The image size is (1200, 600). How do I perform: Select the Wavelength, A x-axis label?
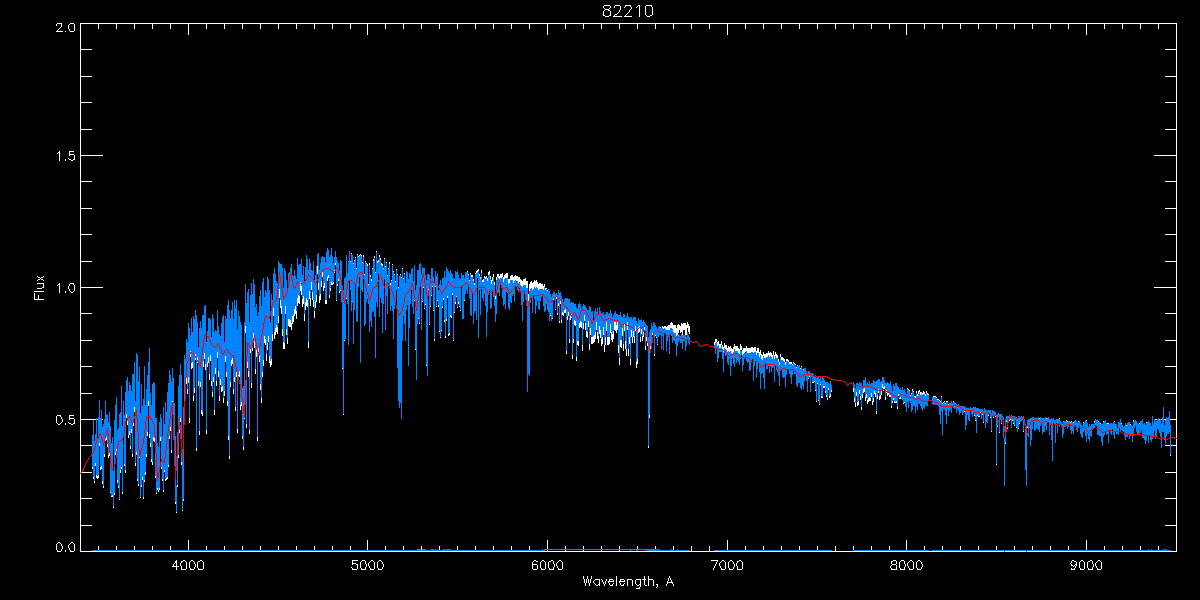(628, 581)
